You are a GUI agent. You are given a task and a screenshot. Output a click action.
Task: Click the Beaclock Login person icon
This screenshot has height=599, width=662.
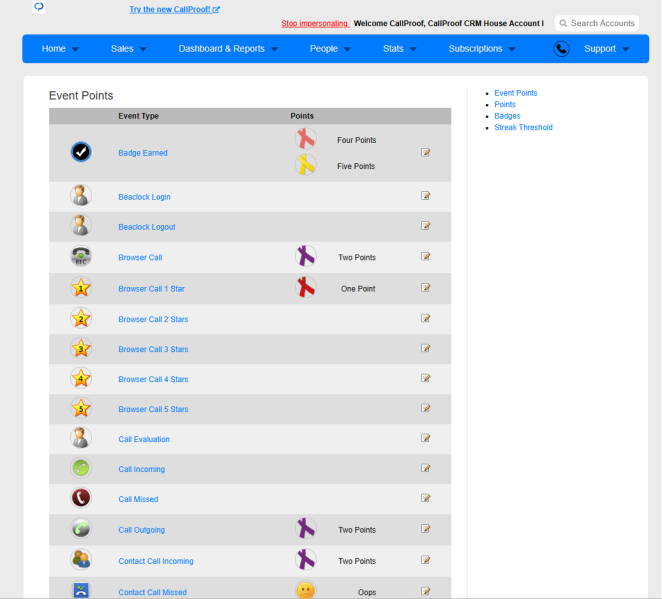tap(81, 196)
